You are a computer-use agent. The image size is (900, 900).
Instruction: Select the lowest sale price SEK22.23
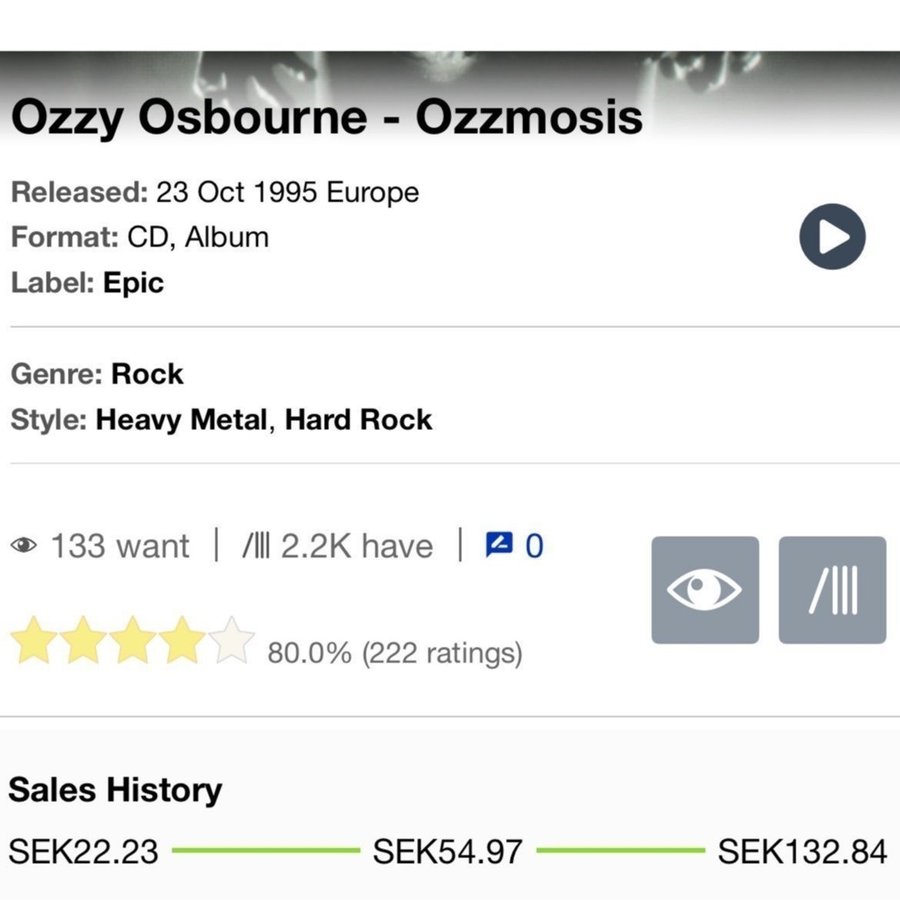pyautogui.click(x=84, y=852)
